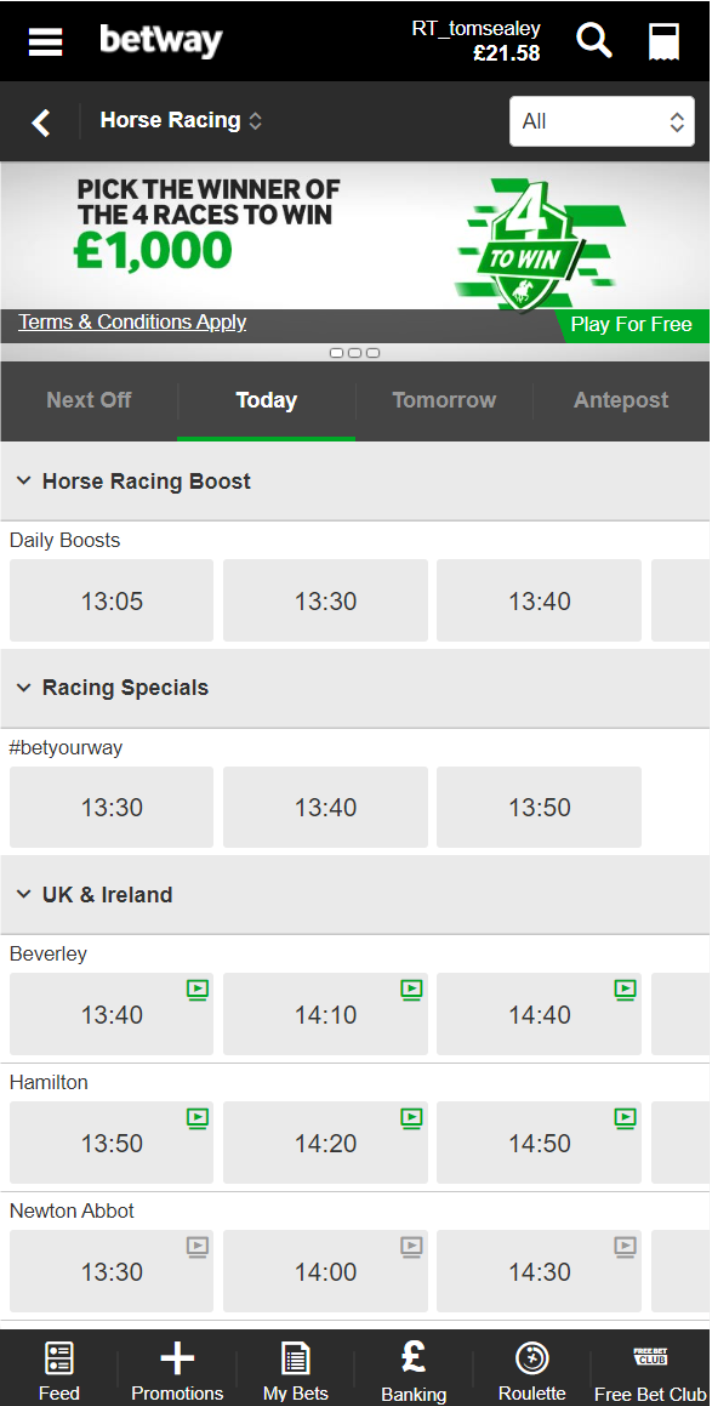This screenshot has width=710, height=1406.
Task: Collapse the Racing Specials section
Action: [x=24, y=688]
